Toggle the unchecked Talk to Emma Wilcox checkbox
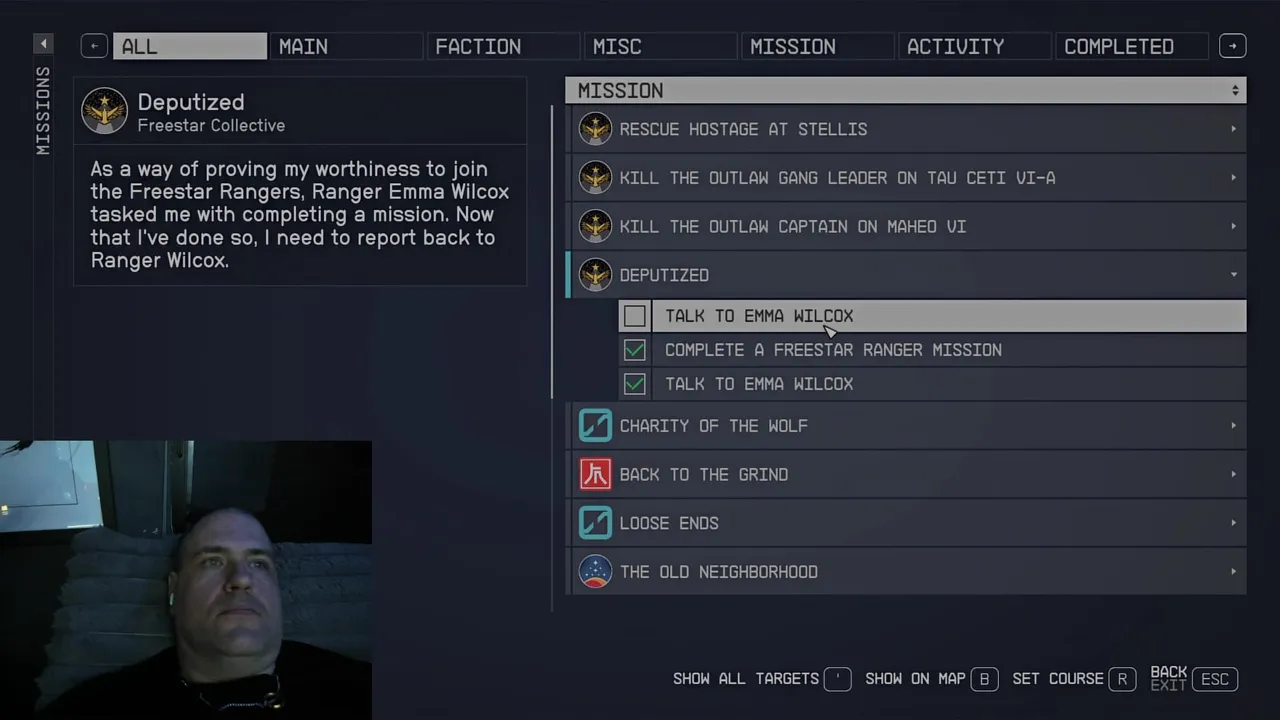Screen dimensions: 1280x720 point(634,316)
